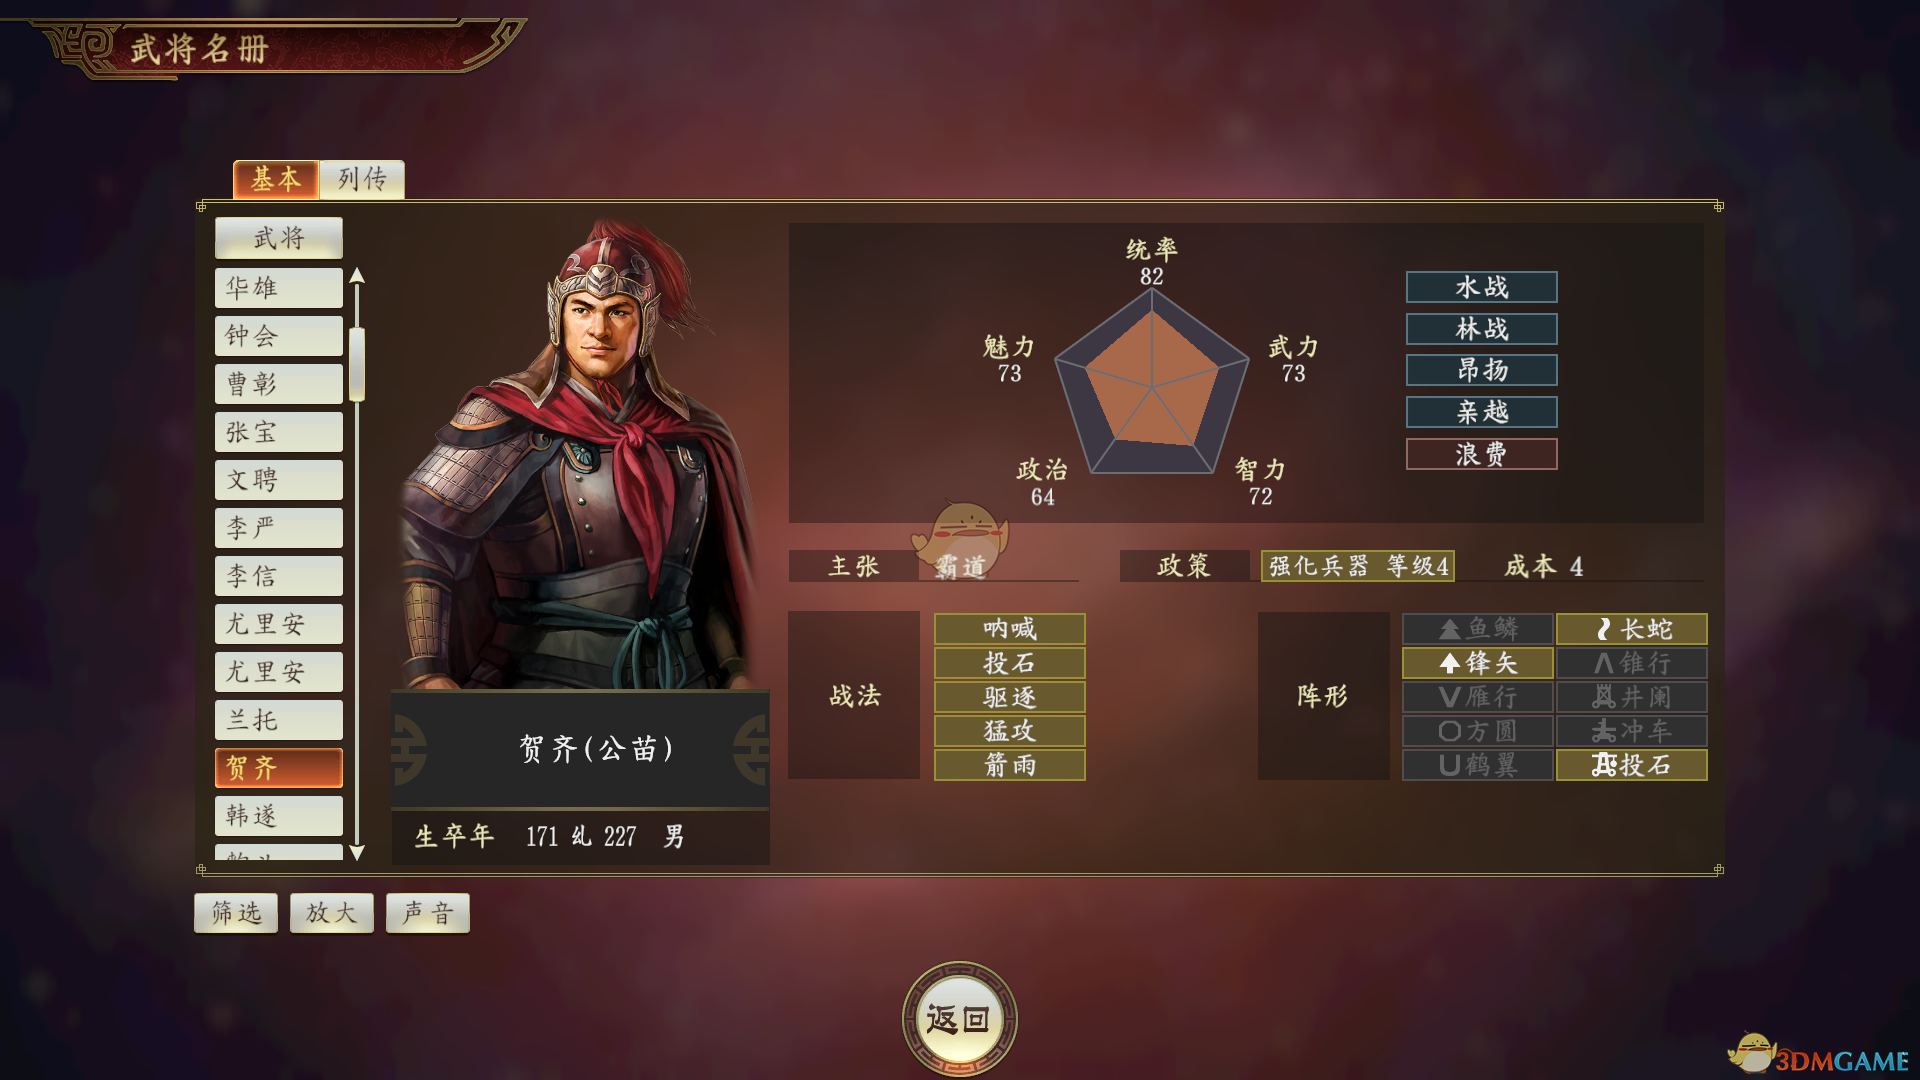This screenshot has width=1920, height=1080.
Task: Select the 长蛇 formation icon
Action: click(x=1632, y=629)
